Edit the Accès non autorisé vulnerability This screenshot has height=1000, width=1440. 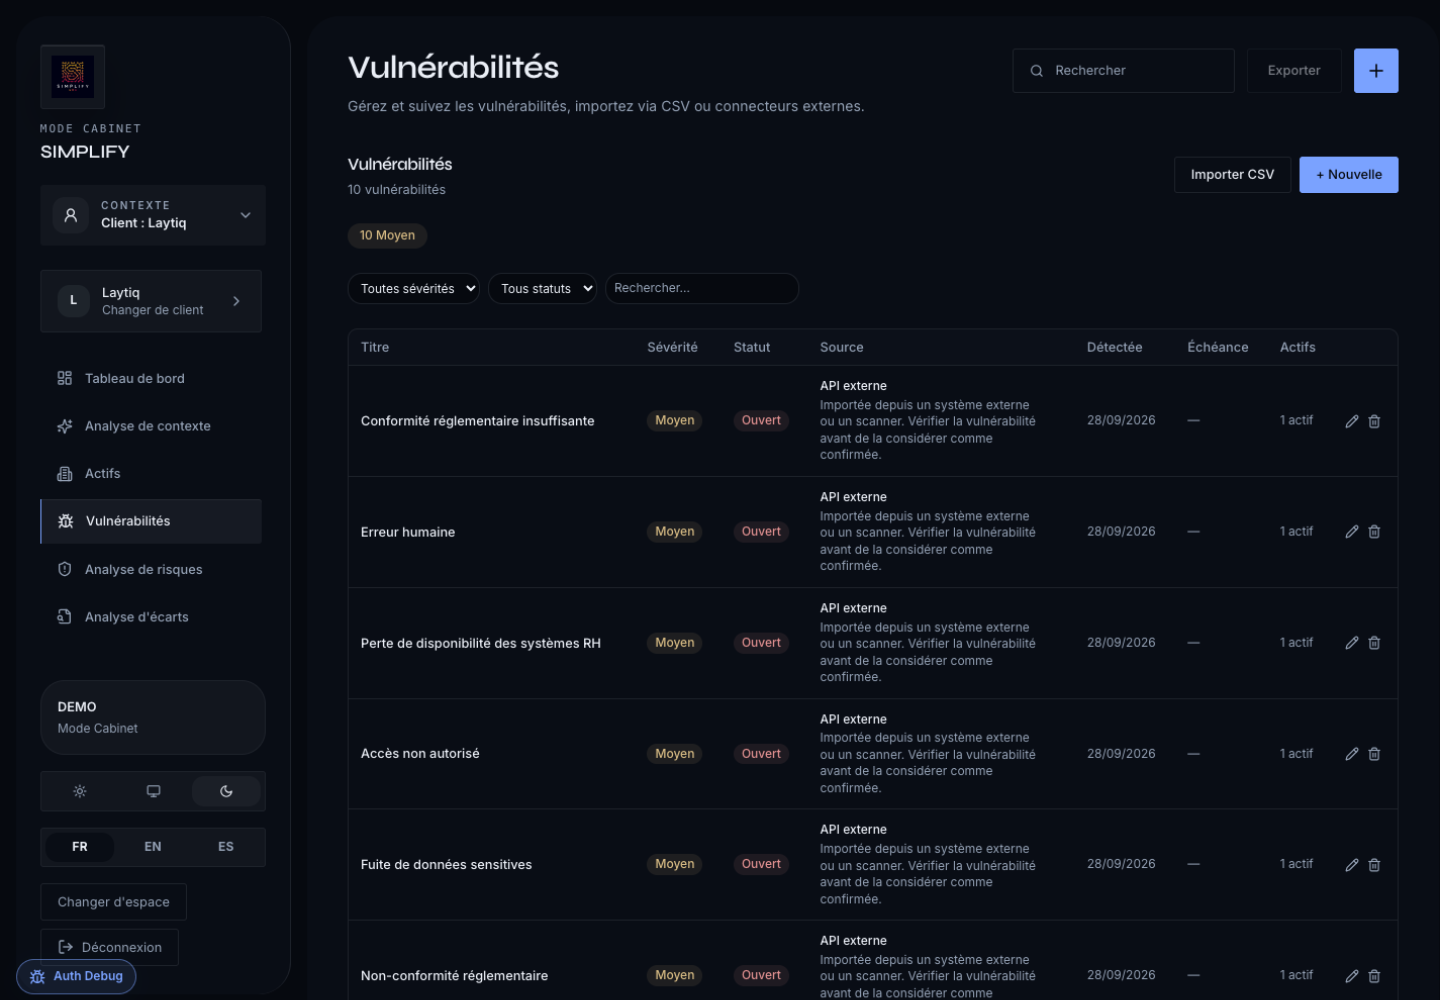coord(1352,754)
